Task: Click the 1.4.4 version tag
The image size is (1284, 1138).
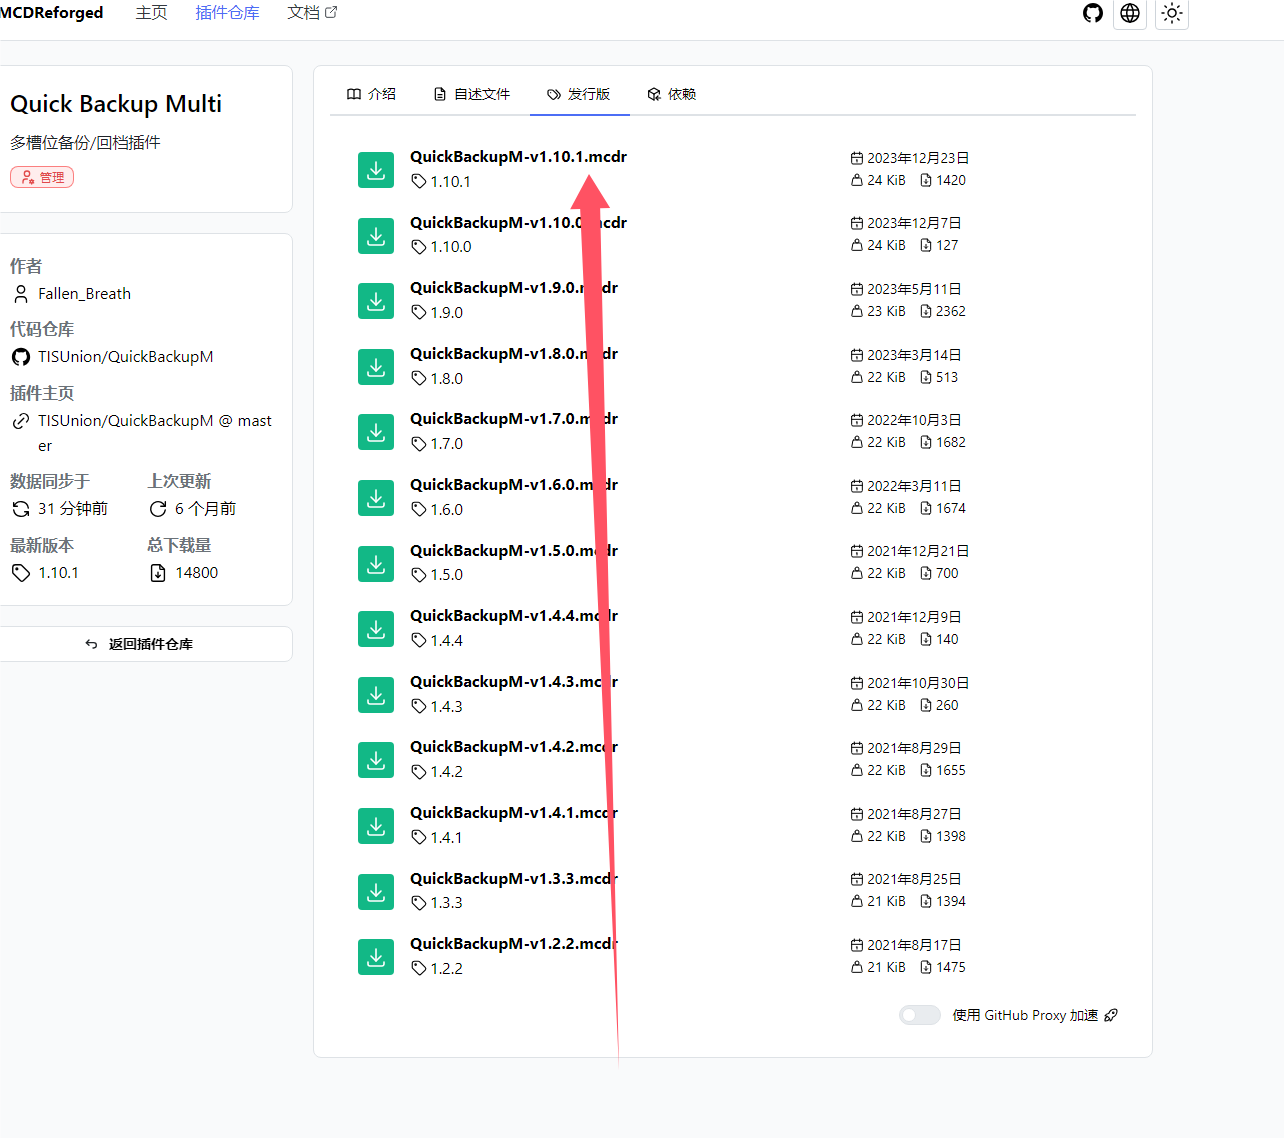Action: [437, 640]
